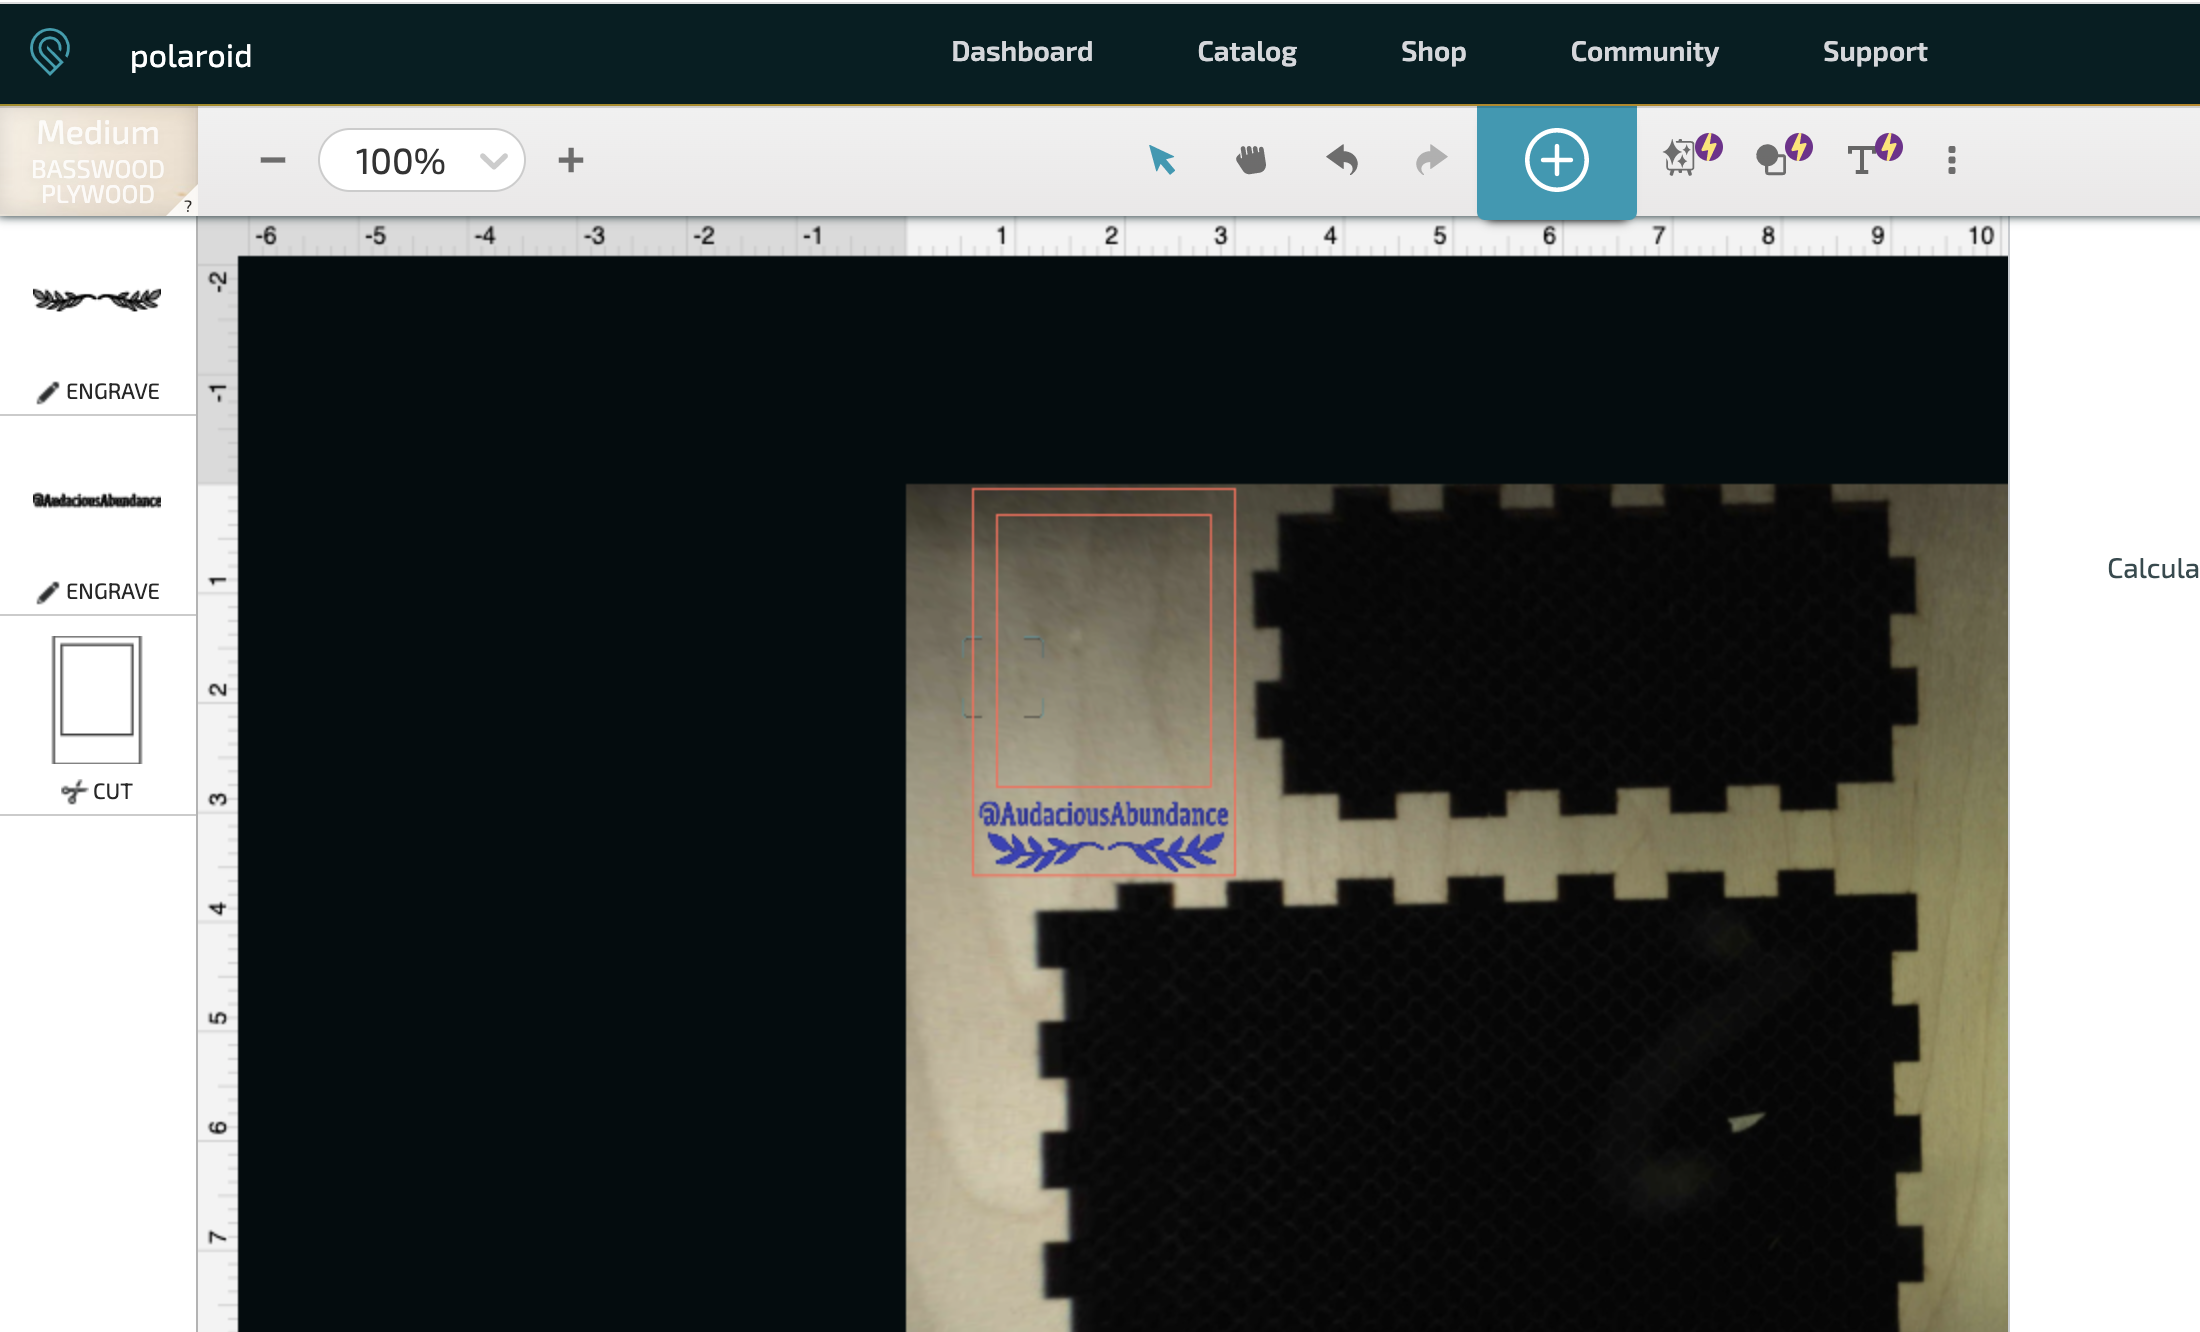Open the Magic Canvas artwork tool
Screen dimensions: 2200x1332
click(x=1690, y=155)
